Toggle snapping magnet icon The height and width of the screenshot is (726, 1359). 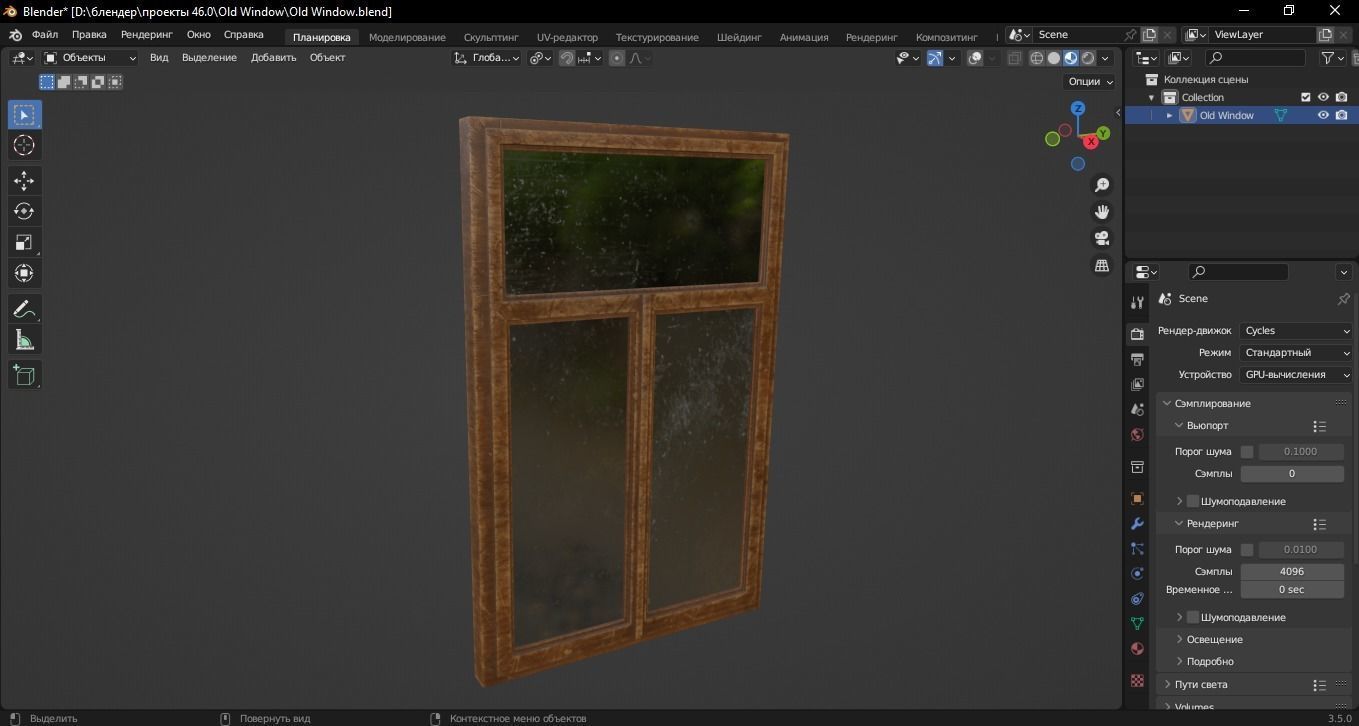[567, 58]
